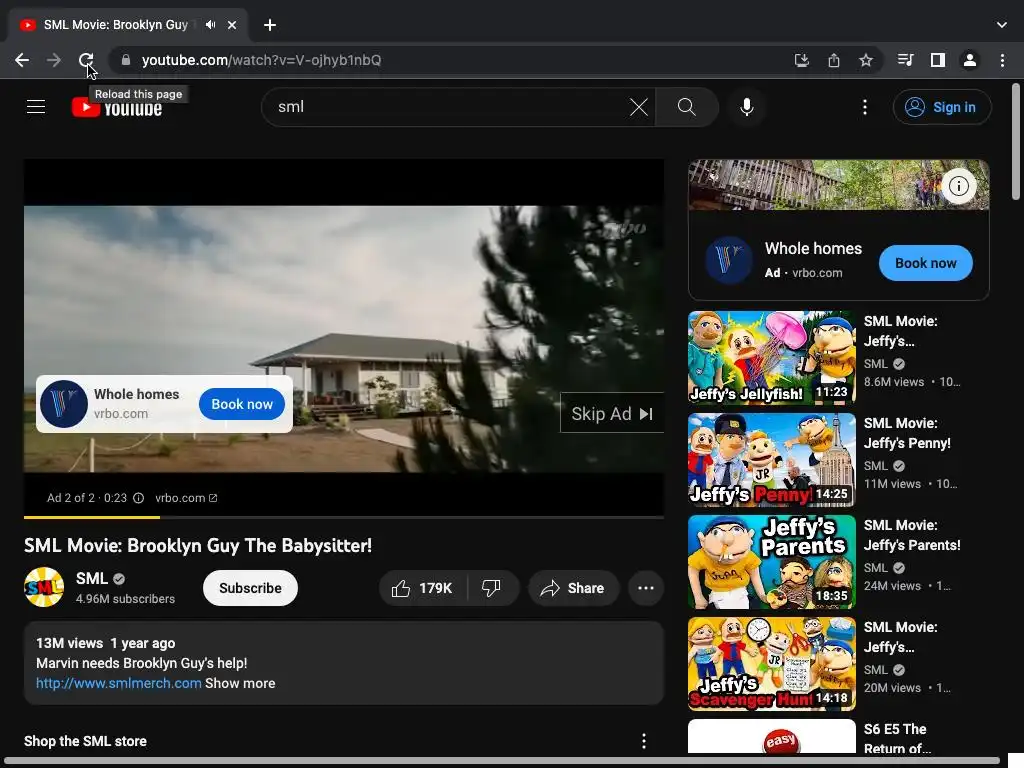Click the search field containing sml
1024x768 pixels.
[451, 106]
